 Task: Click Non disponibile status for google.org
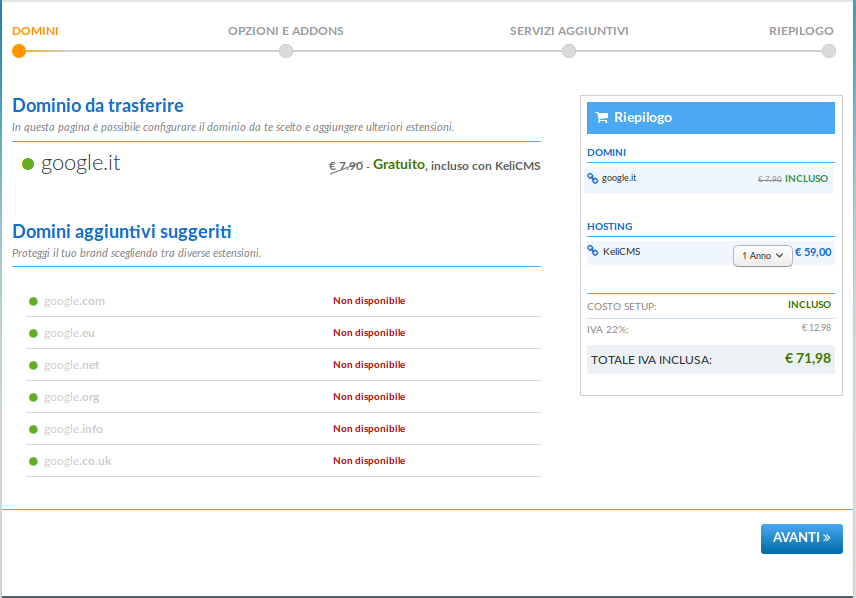[369, 397]
